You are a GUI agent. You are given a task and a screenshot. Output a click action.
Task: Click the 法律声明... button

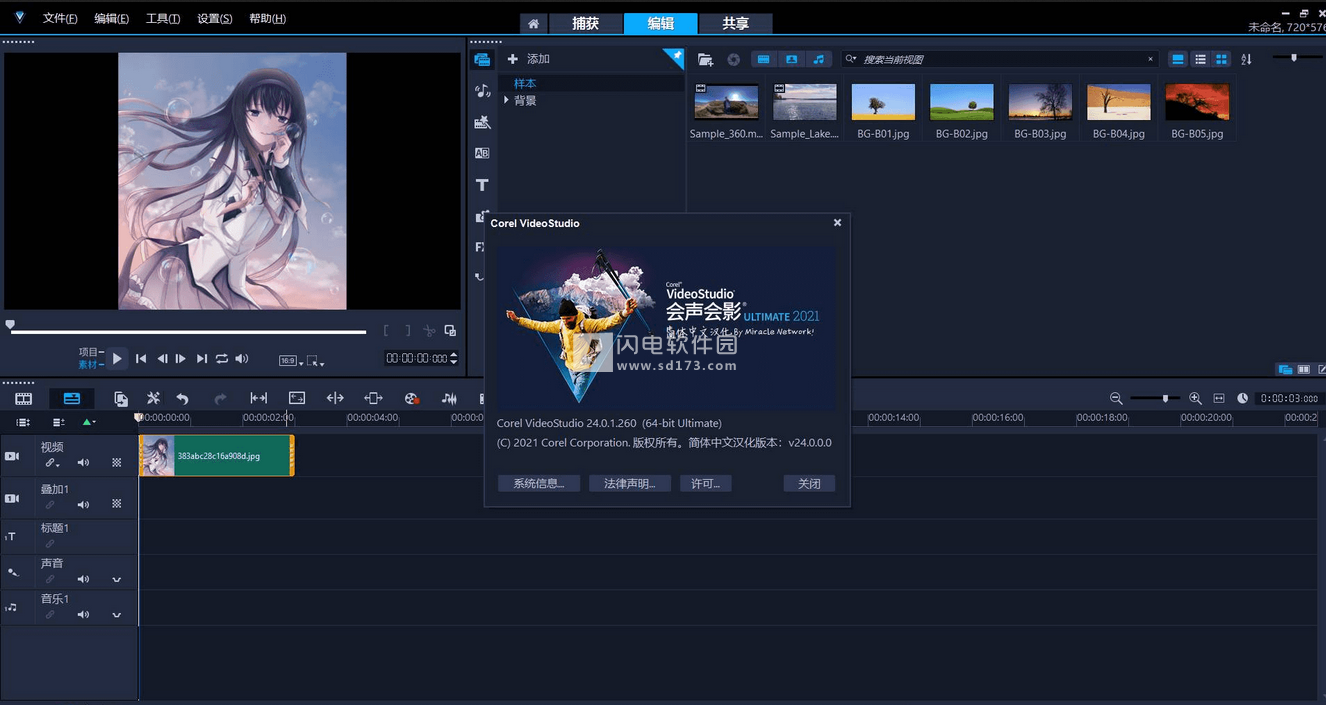[x=630, y=484]
